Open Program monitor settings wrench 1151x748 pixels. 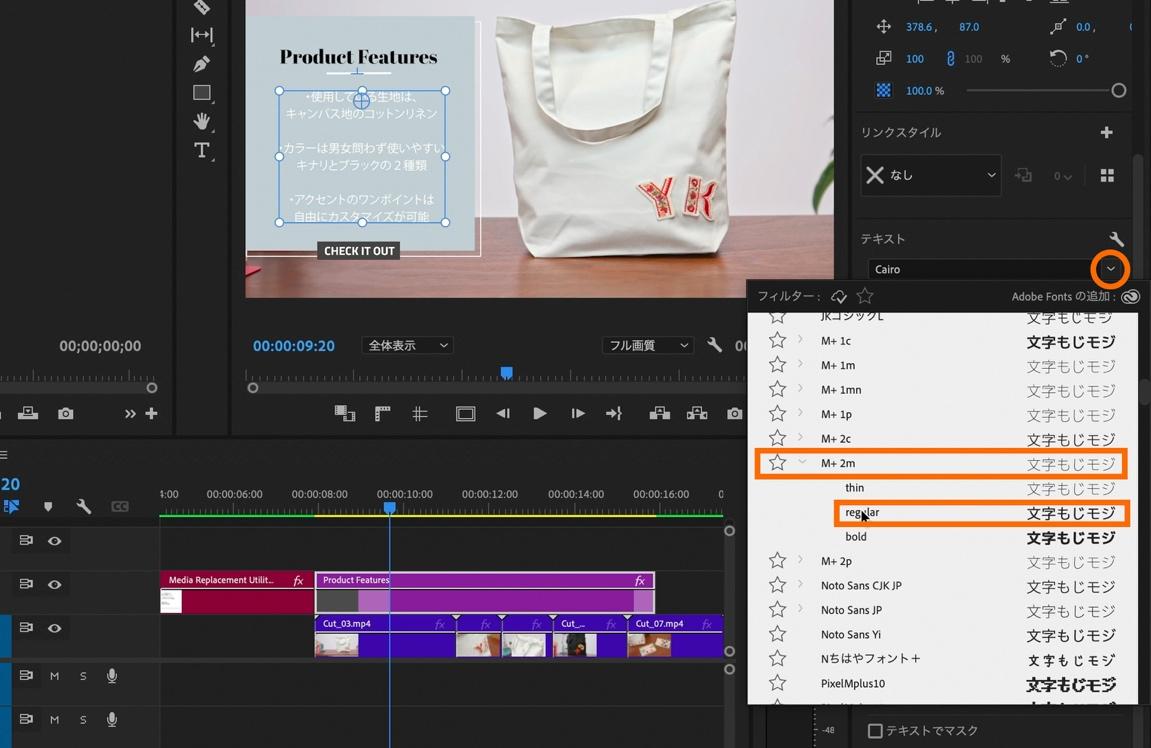(x=714, y=345)
